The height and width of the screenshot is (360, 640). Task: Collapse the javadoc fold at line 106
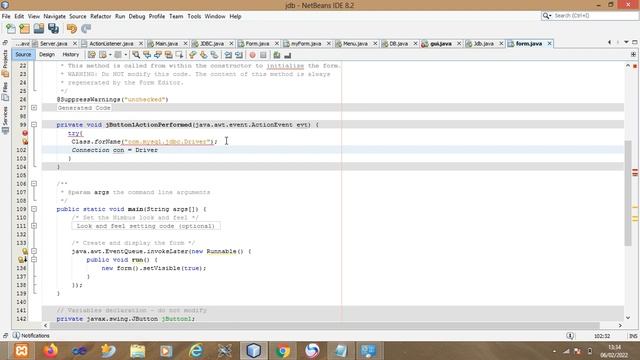tap(34, 184)
